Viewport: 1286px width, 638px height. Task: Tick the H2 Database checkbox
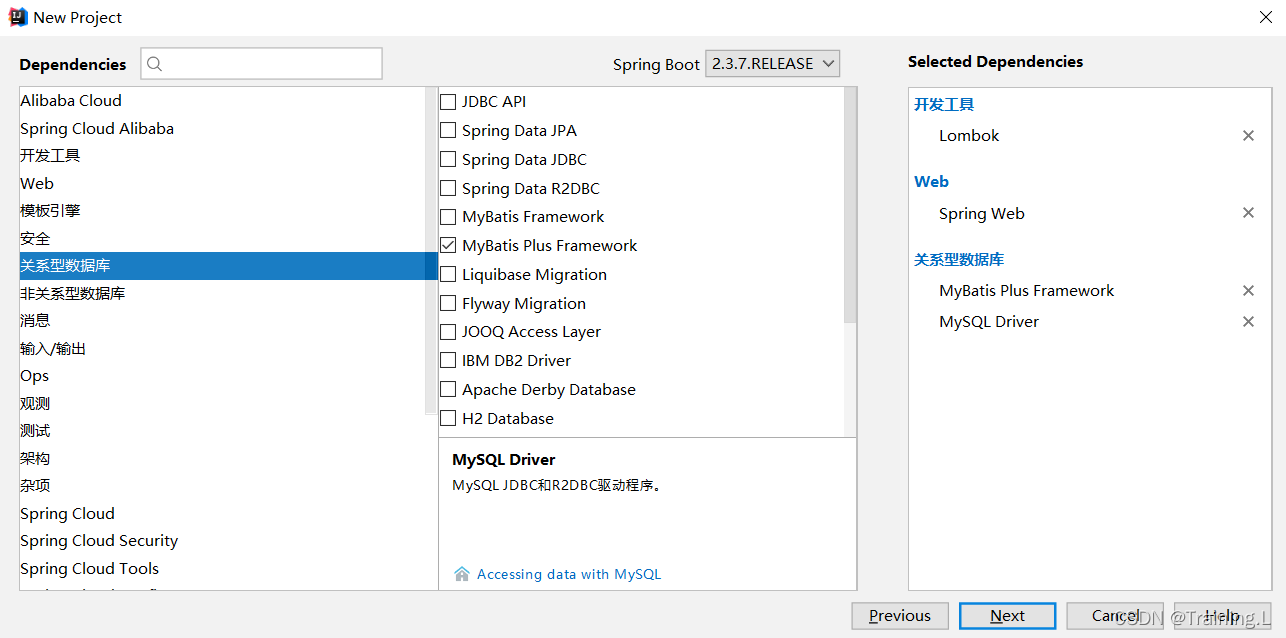(448, 419)
